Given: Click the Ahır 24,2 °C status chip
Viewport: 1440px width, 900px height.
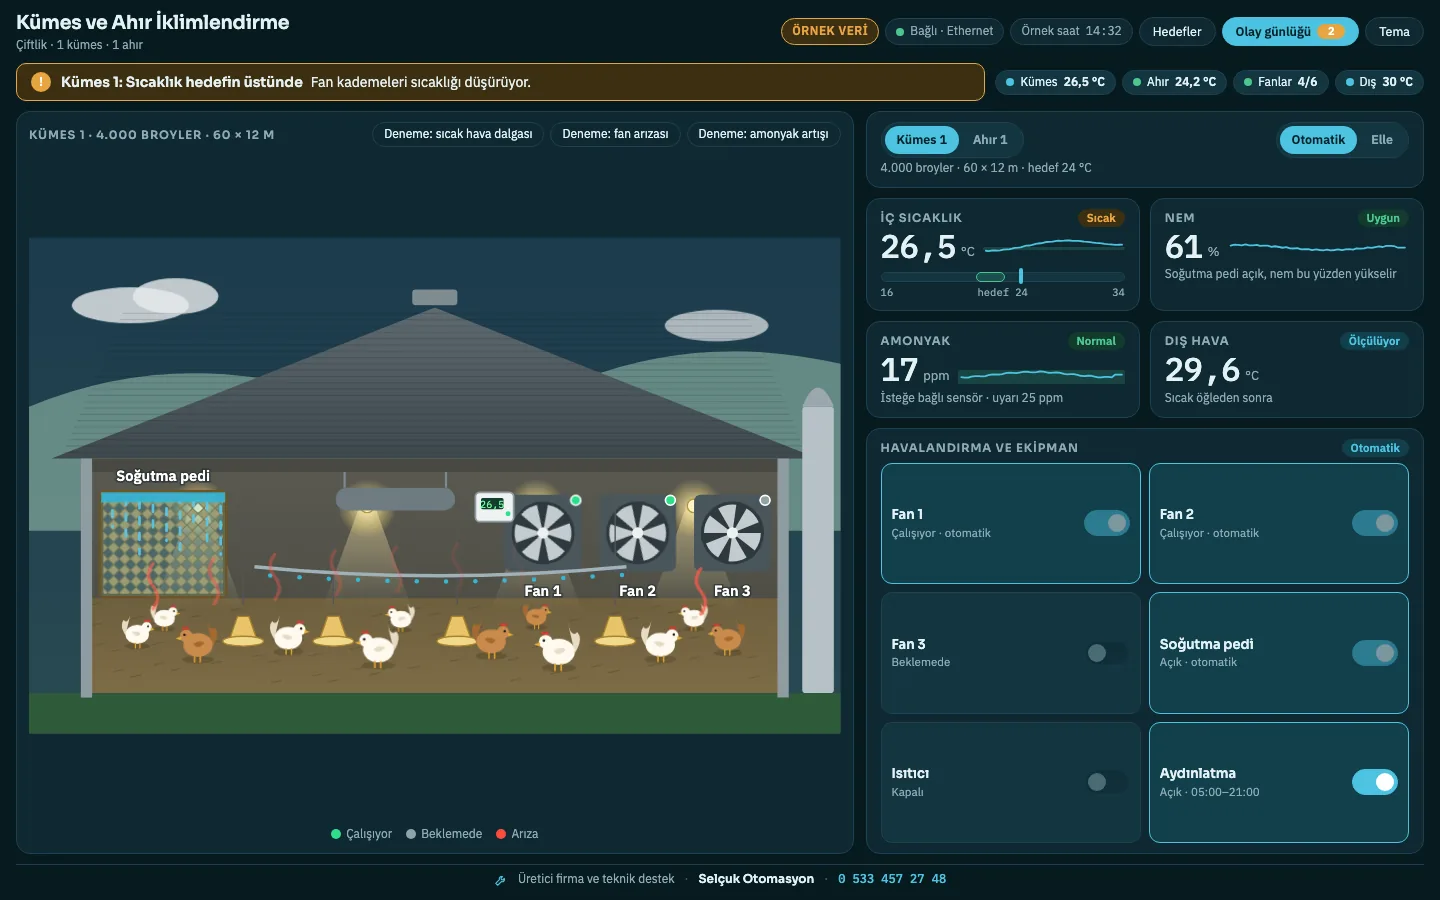Looking at the screenshot, I should [1175, 82].
